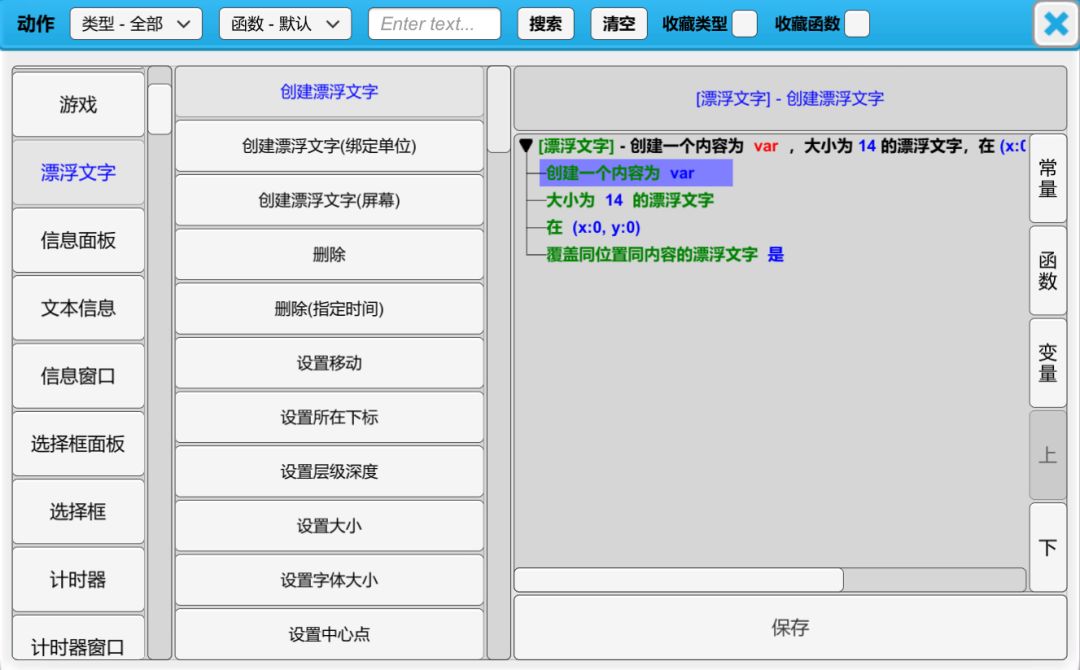Image resolution: width=1080 pixels, height=670 pixels.
Task: Select the 计时器 category tab
Action: pyautogui.click(x=78, y=580)
